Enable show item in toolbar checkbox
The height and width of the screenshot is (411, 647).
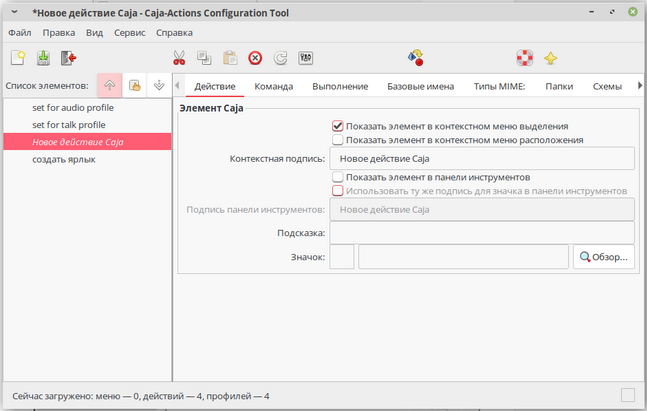pyautogui.click(x=338, y=177)
